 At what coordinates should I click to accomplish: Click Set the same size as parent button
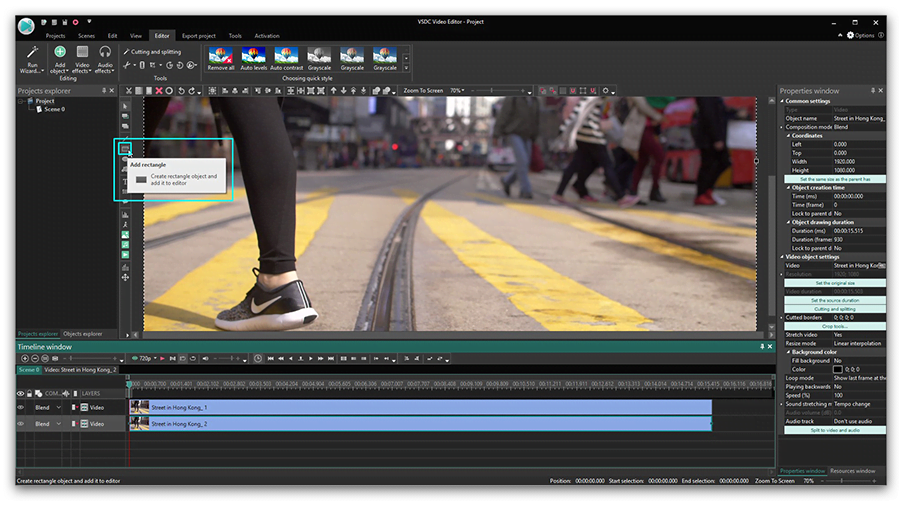click(x=835, y=179)
